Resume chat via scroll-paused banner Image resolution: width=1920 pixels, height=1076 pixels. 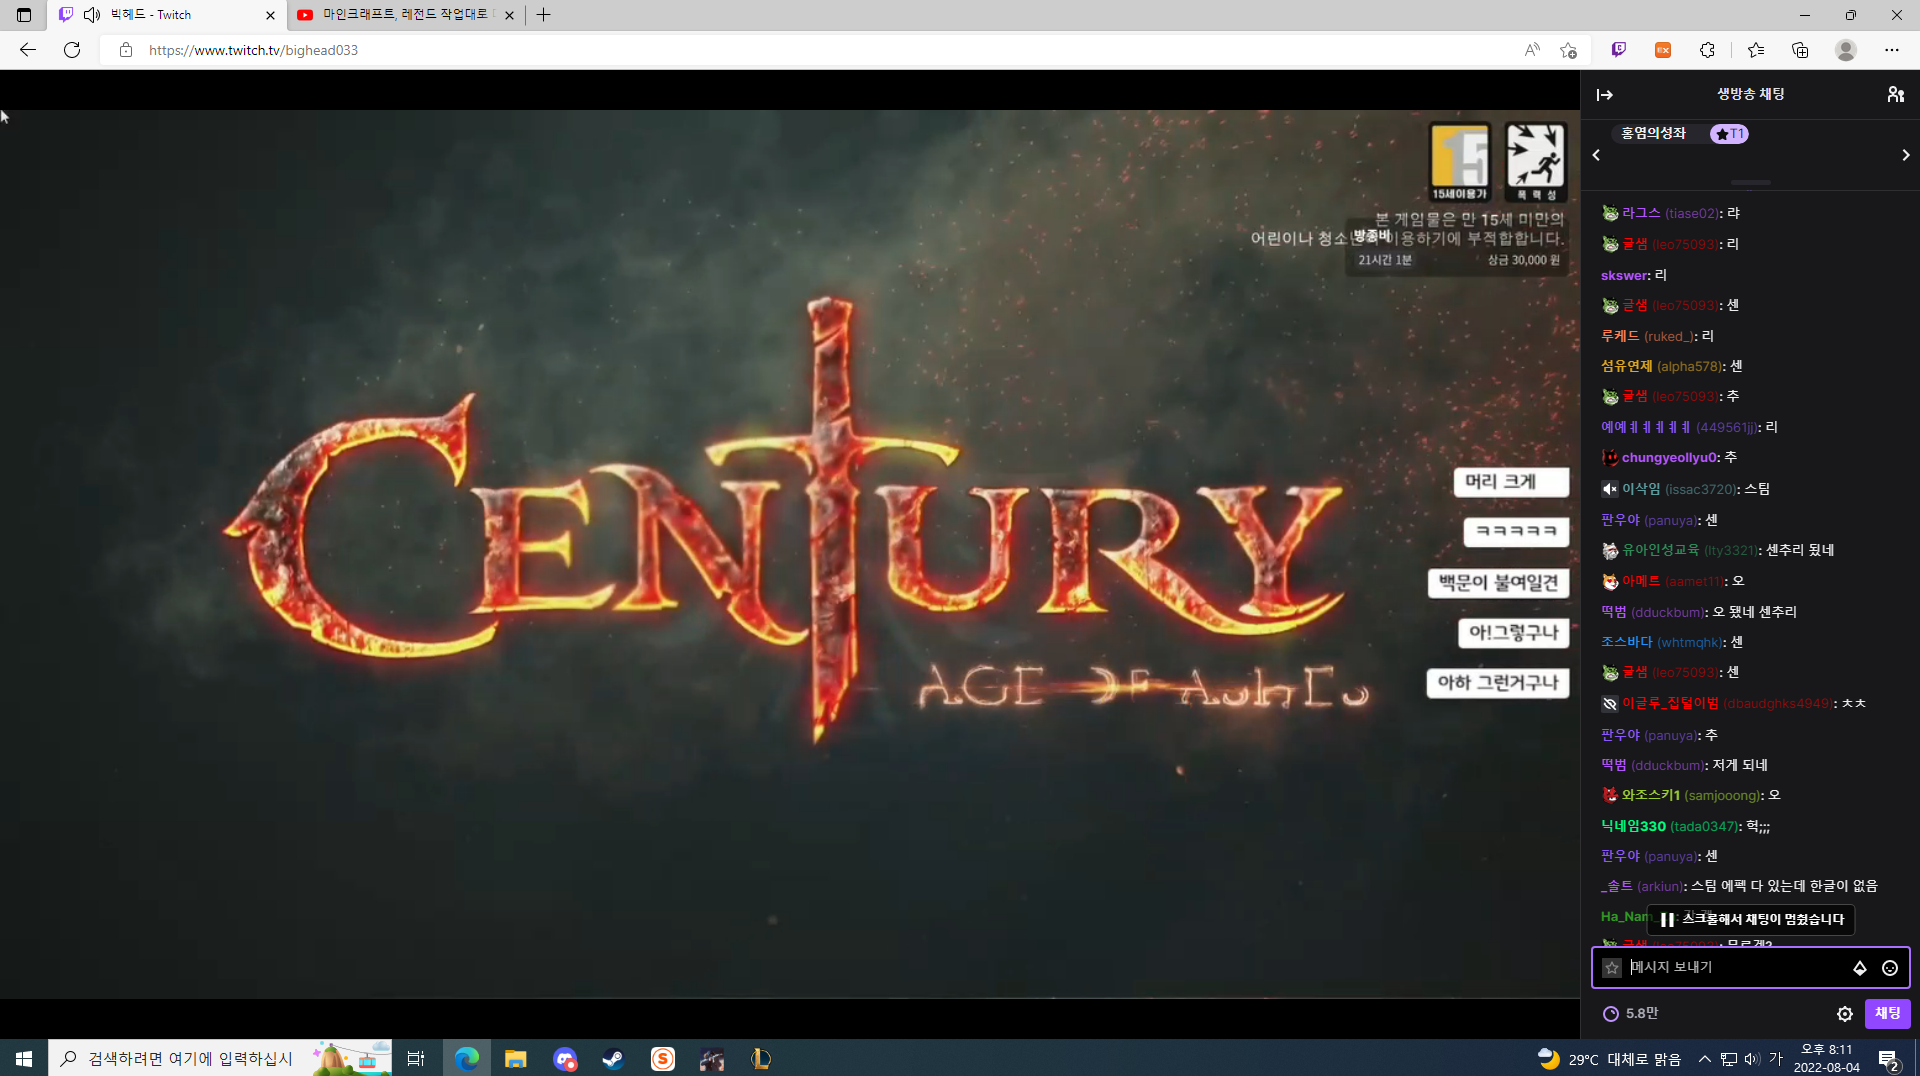(1750, 920)
